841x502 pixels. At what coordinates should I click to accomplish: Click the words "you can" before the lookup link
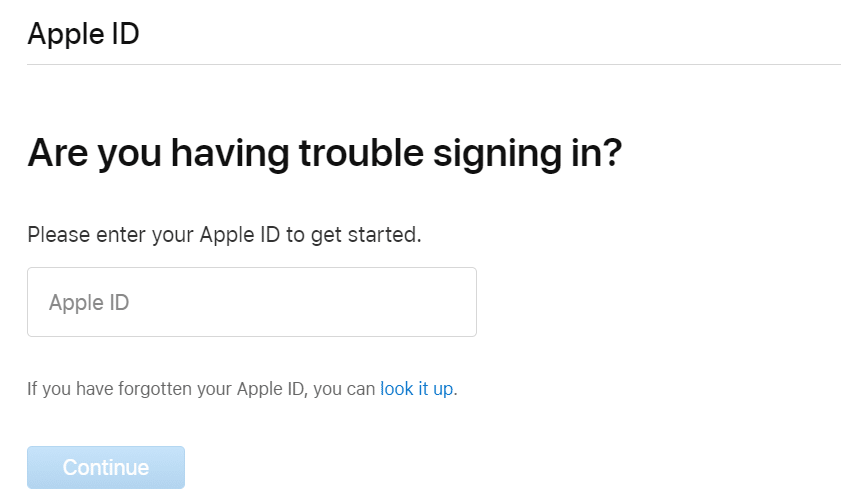coord(344,389)
